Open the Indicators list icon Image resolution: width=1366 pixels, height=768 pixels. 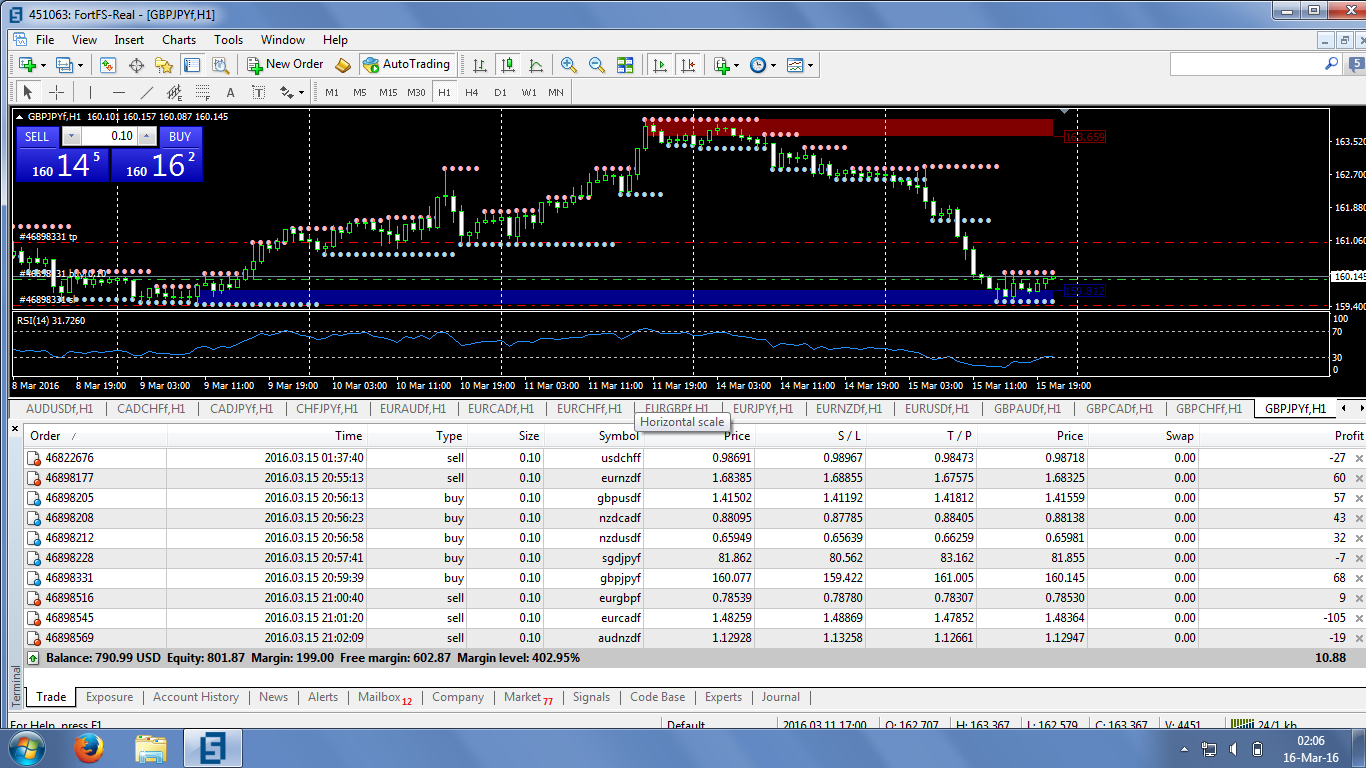[x=722, y=65]
